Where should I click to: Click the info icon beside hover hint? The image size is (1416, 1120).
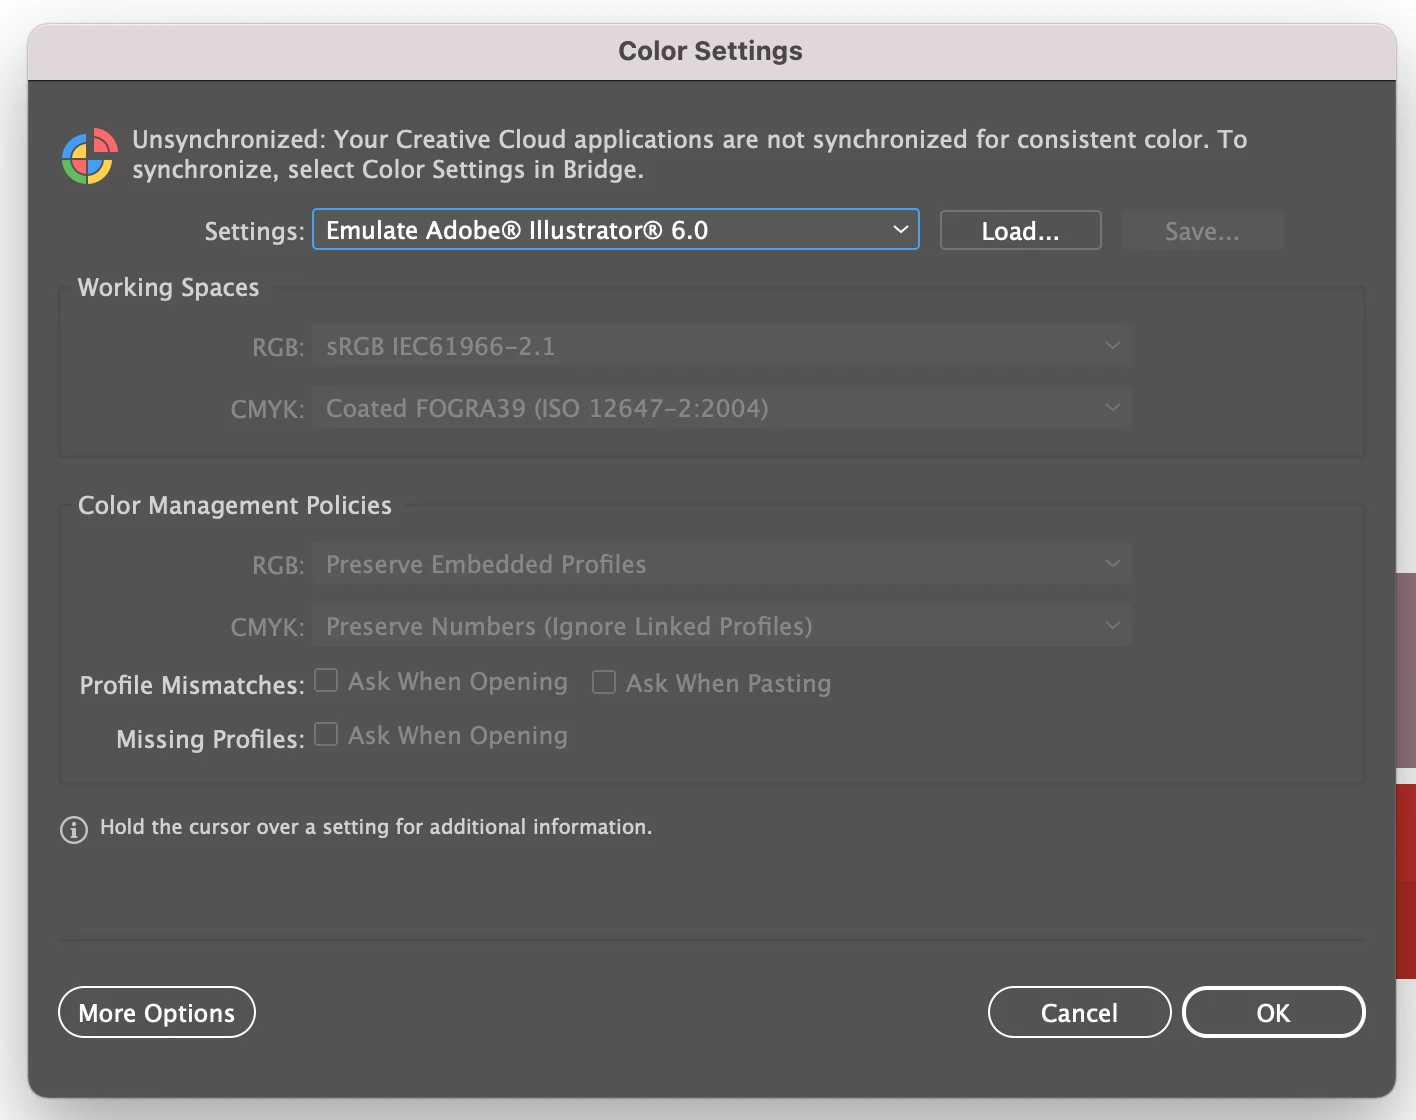coord(74,829)
